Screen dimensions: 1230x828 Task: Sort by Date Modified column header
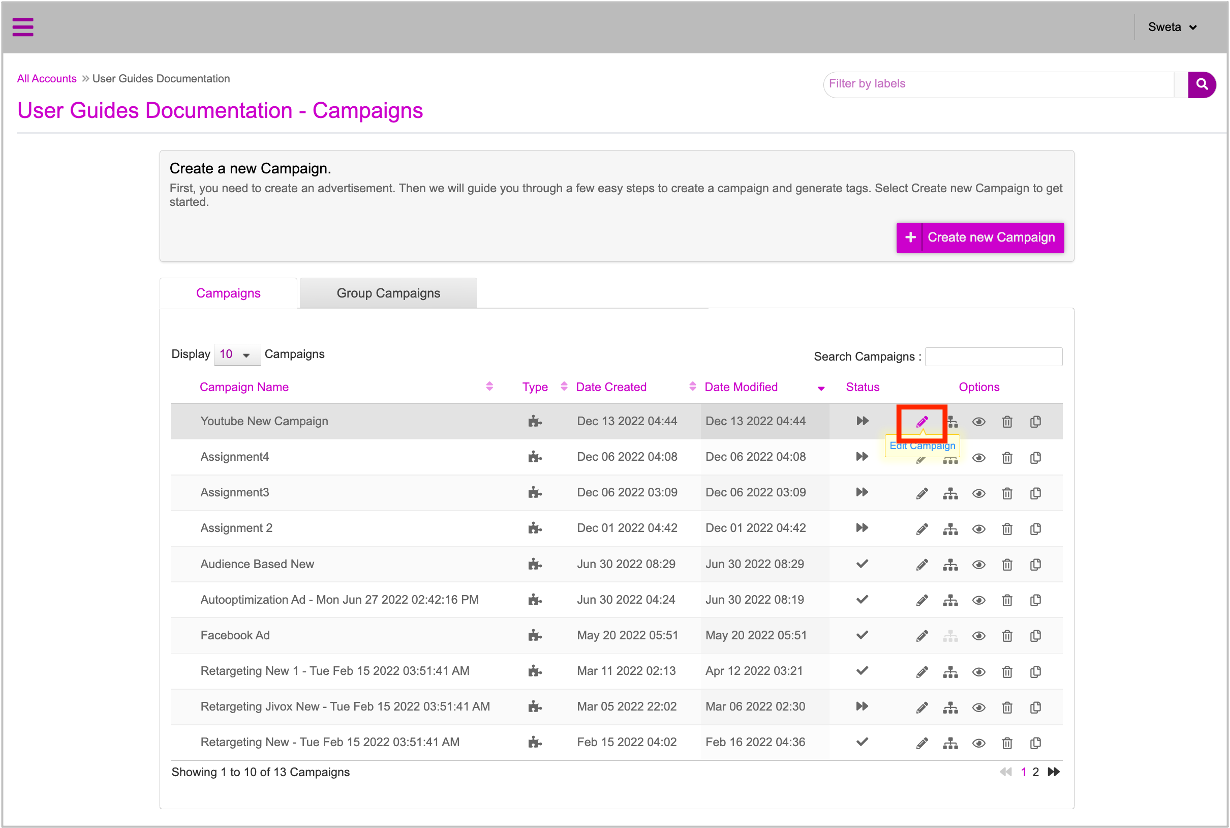(x=741, y=387)
